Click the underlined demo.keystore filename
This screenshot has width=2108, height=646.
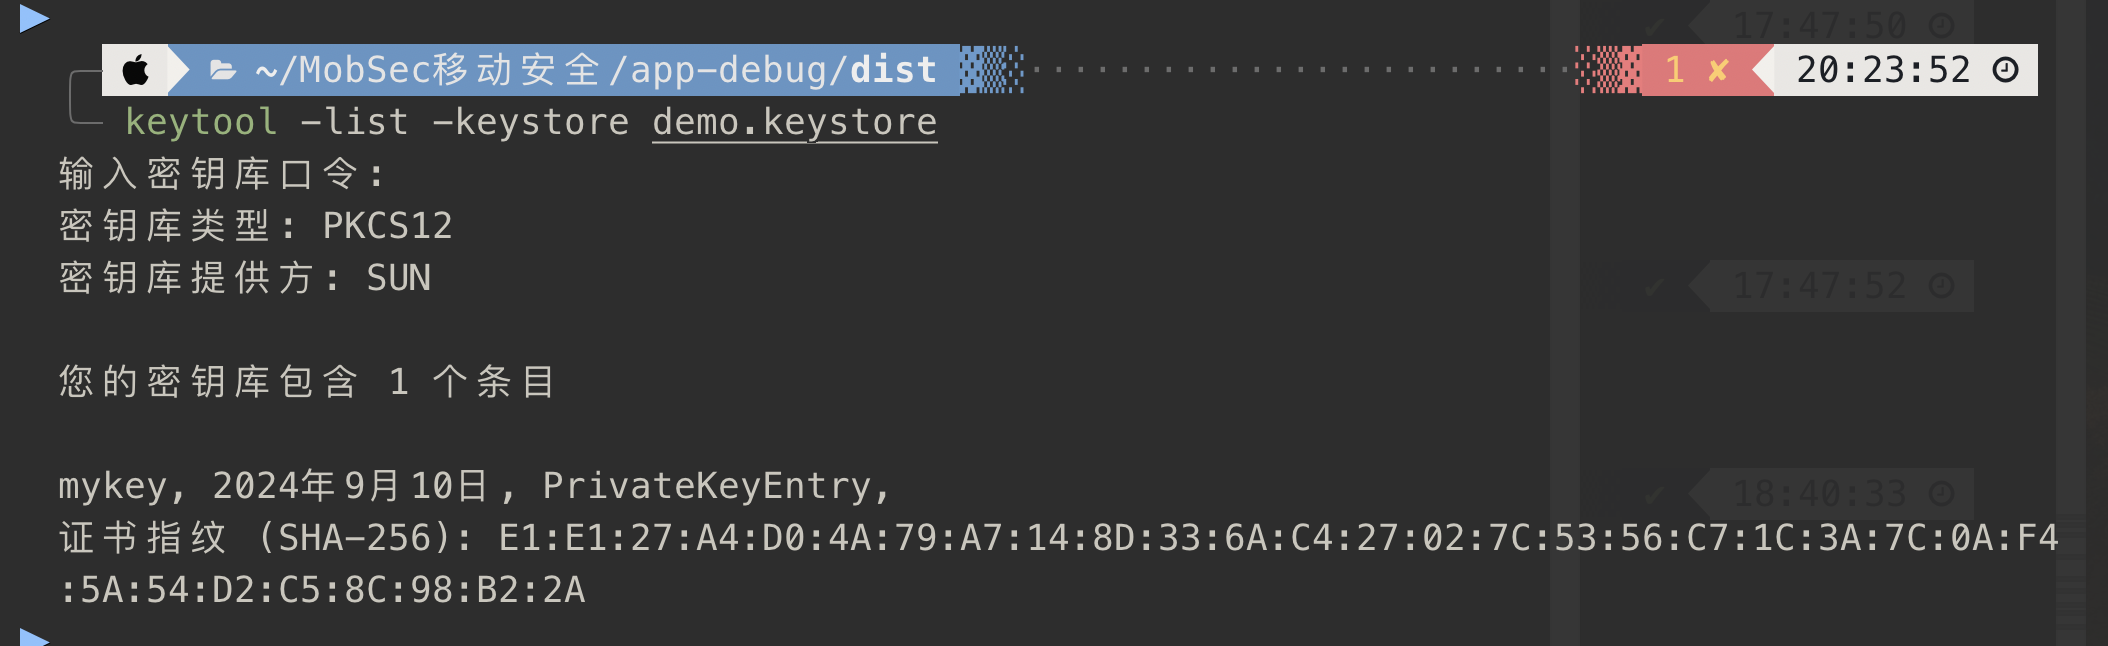pyautogui.click(x=794, y=122)
